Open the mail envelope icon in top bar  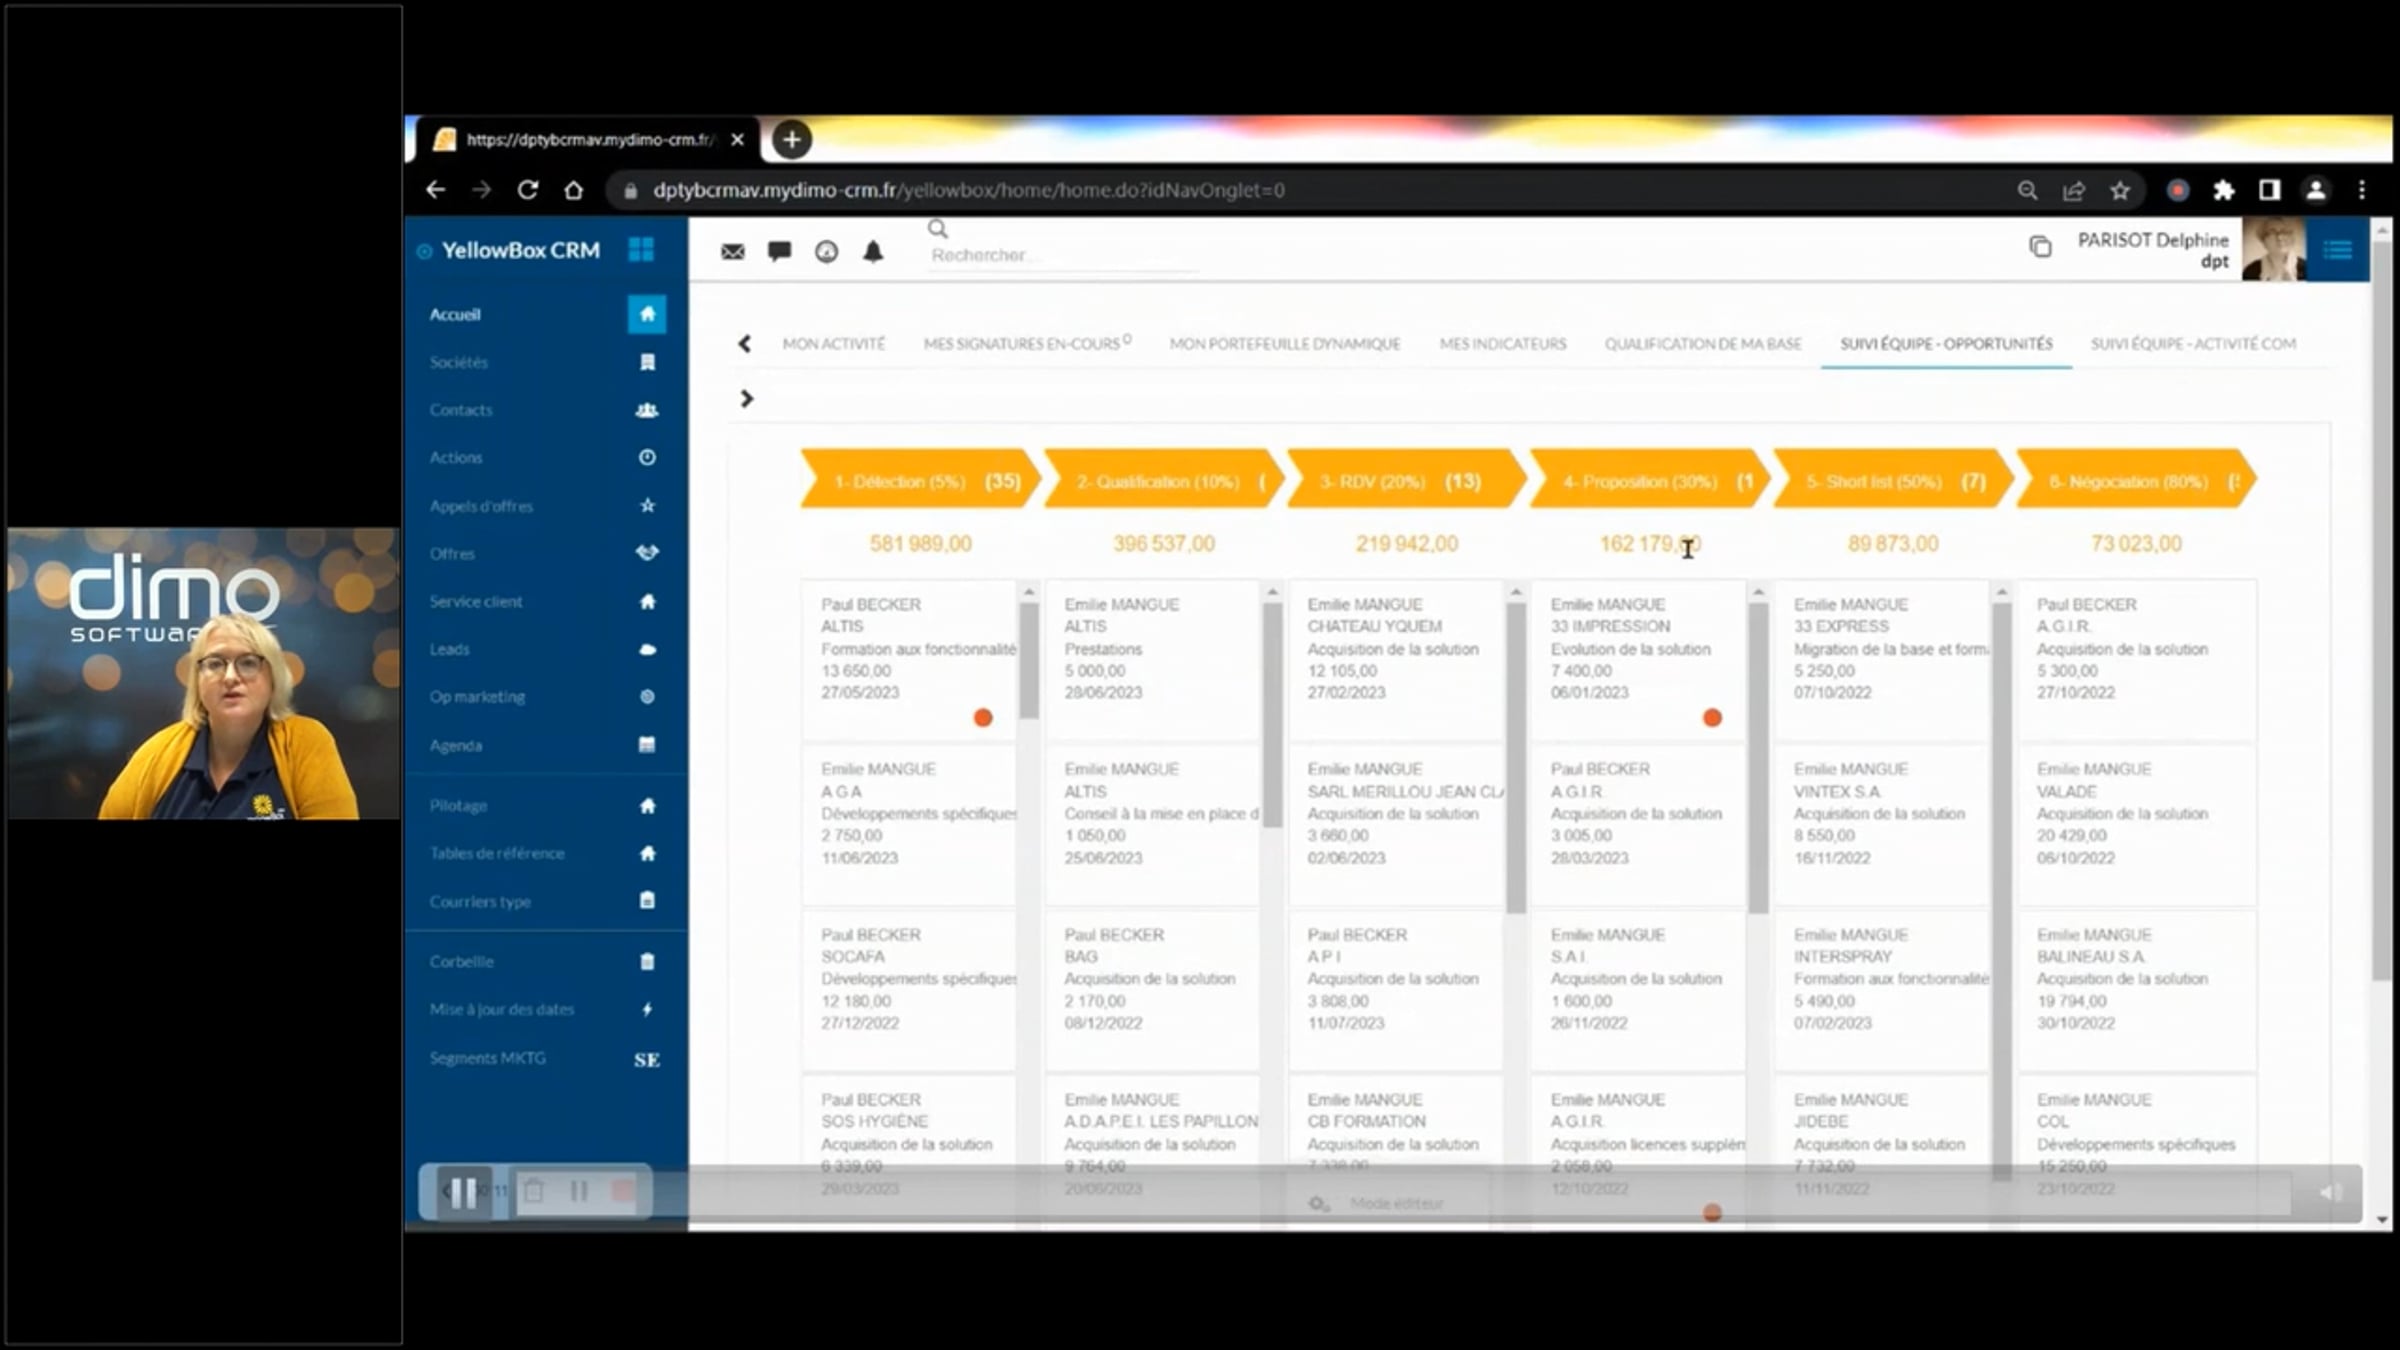click(732, 252)
